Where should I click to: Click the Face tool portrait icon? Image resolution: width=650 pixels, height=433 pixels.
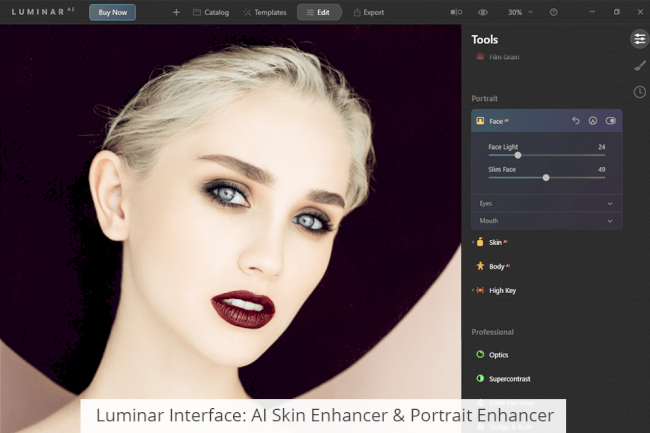(x=480, y=121)
